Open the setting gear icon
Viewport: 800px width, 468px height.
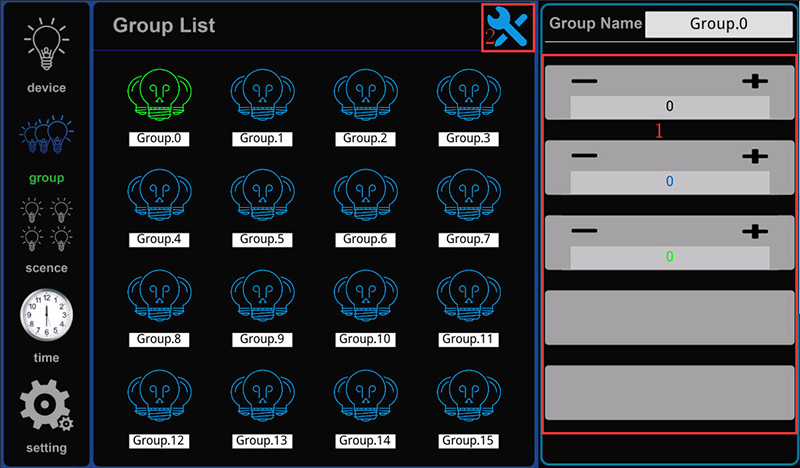pyautogui.click(x=46, y=405)
